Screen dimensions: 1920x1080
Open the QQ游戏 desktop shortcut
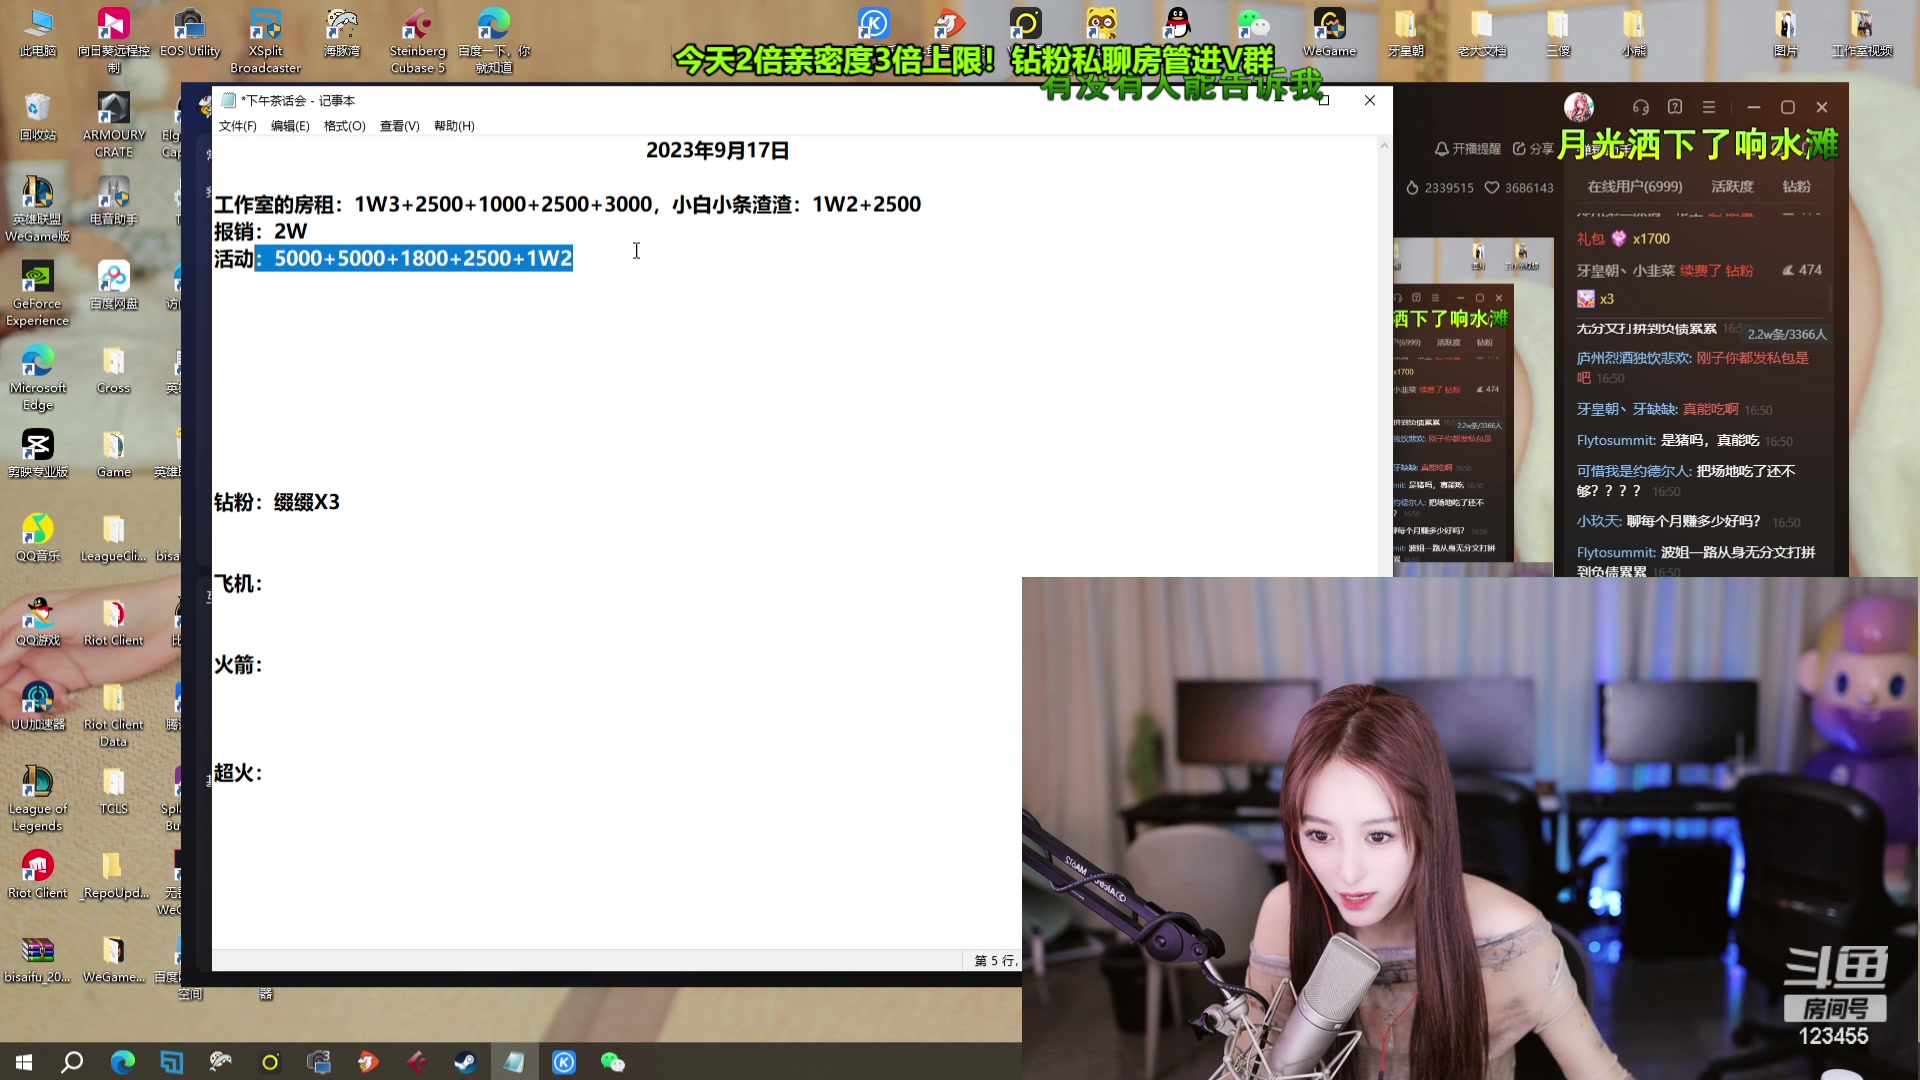[38, 621]
